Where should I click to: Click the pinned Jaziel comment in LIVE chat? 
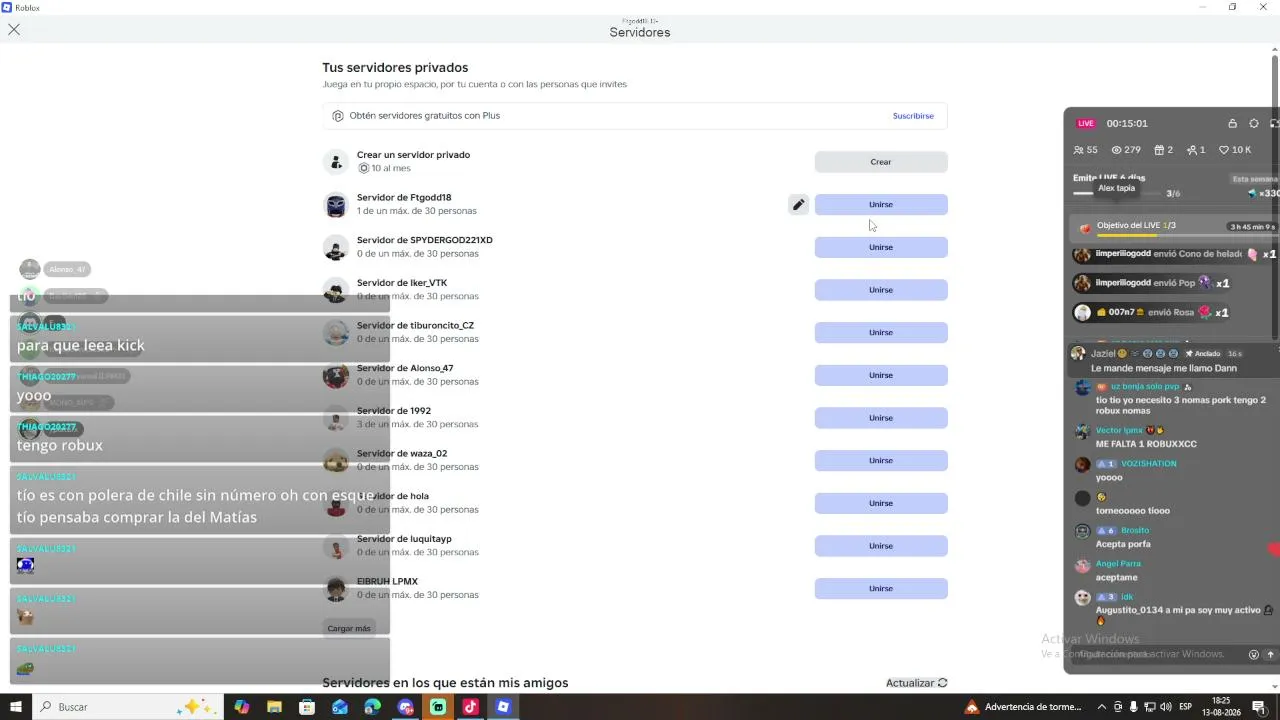point(1172,361)
